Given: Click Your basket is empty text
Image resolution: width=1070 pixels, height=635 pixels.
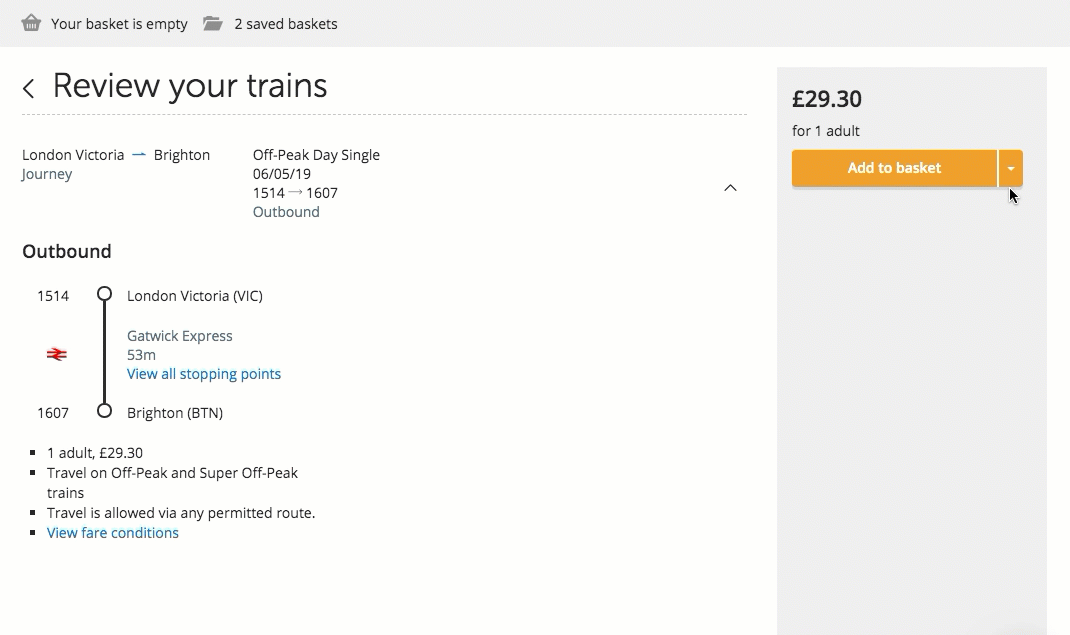Looking at the screenshot, I should [x=119, y=24].
